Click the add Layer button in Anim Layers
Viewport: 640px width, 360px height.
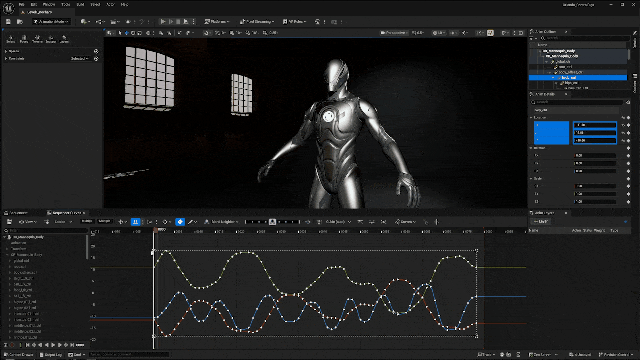pos(541,222)
